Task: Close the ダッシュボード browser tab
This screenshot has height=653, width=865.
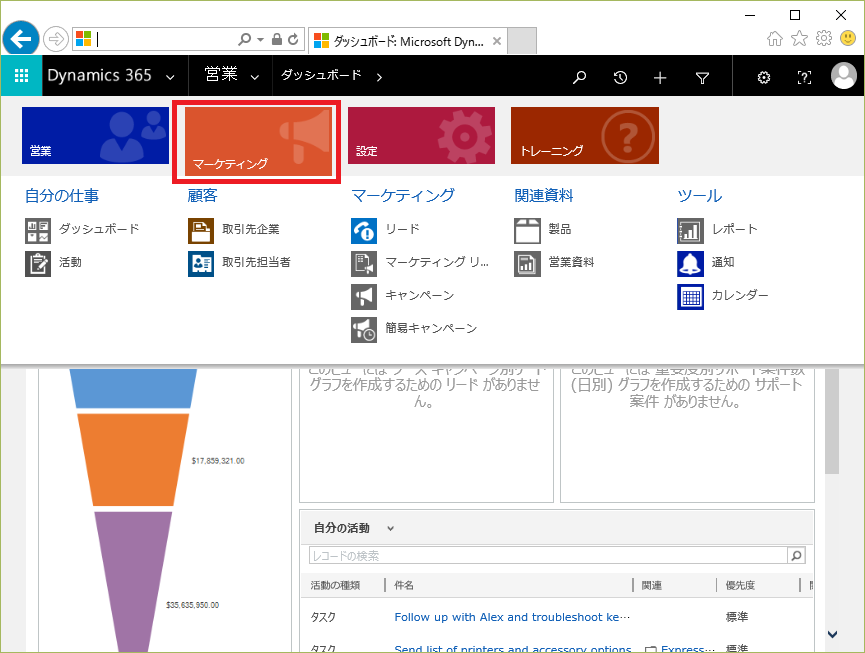Action: 496,41
